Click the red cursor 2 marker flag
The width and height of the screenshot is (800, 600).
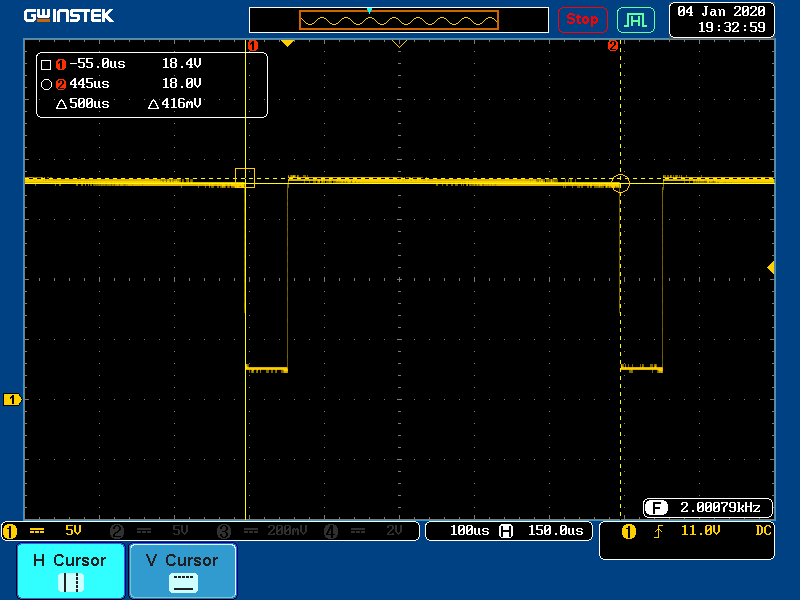[613, 45]
